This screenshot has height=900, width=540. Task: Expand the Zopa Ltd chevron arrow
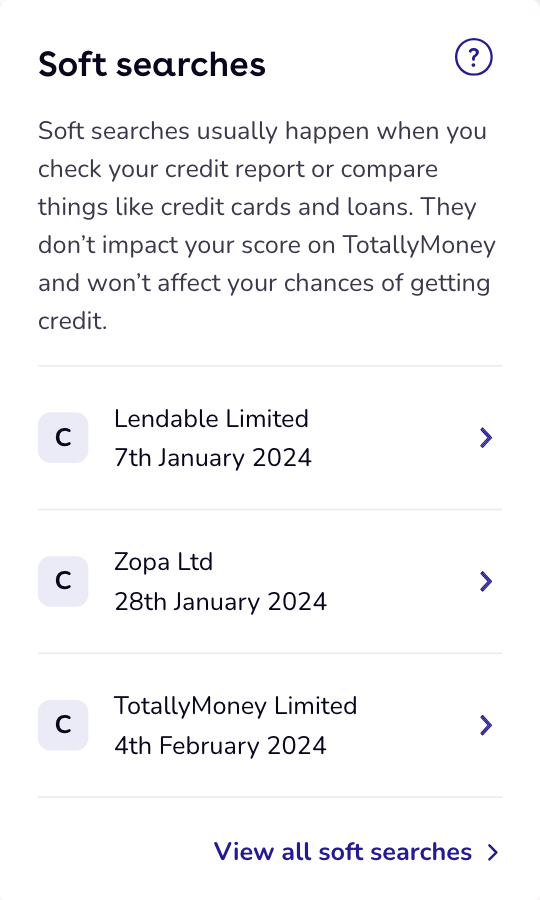click(x=486, y=581)
